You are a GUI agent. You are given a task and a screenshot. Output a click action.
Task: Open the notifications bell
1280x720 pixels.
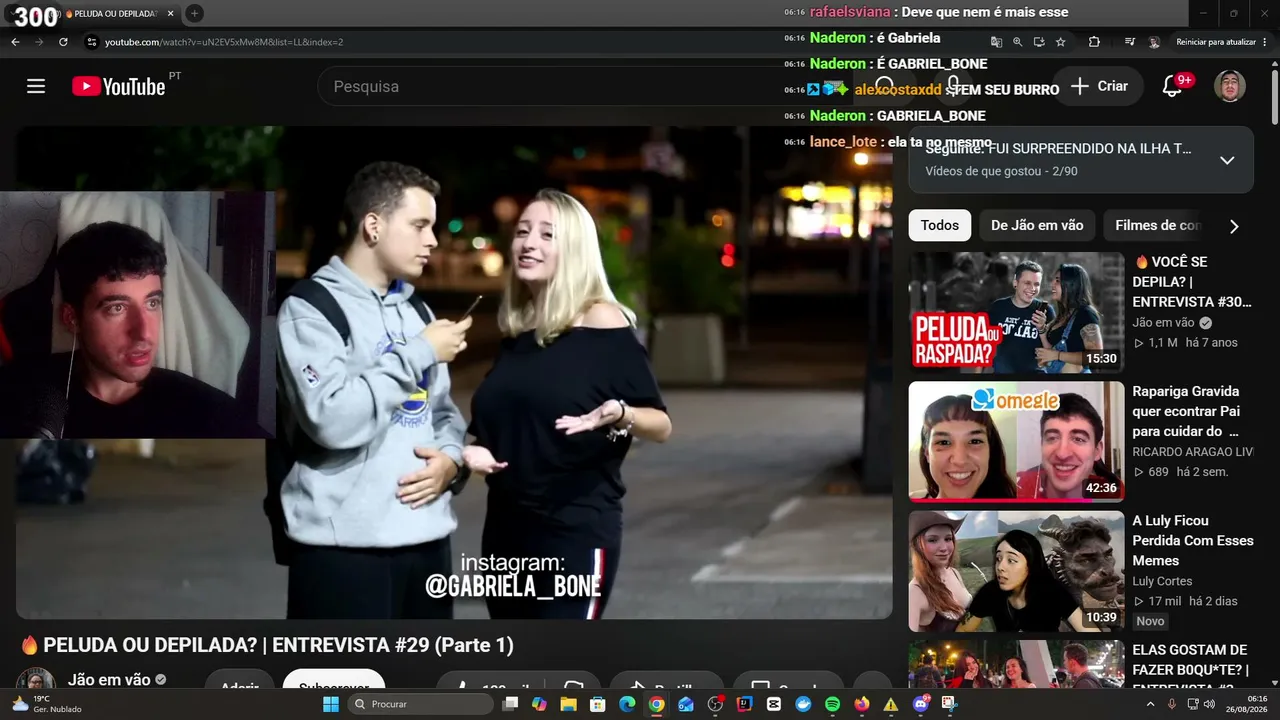pos(1173,86)
